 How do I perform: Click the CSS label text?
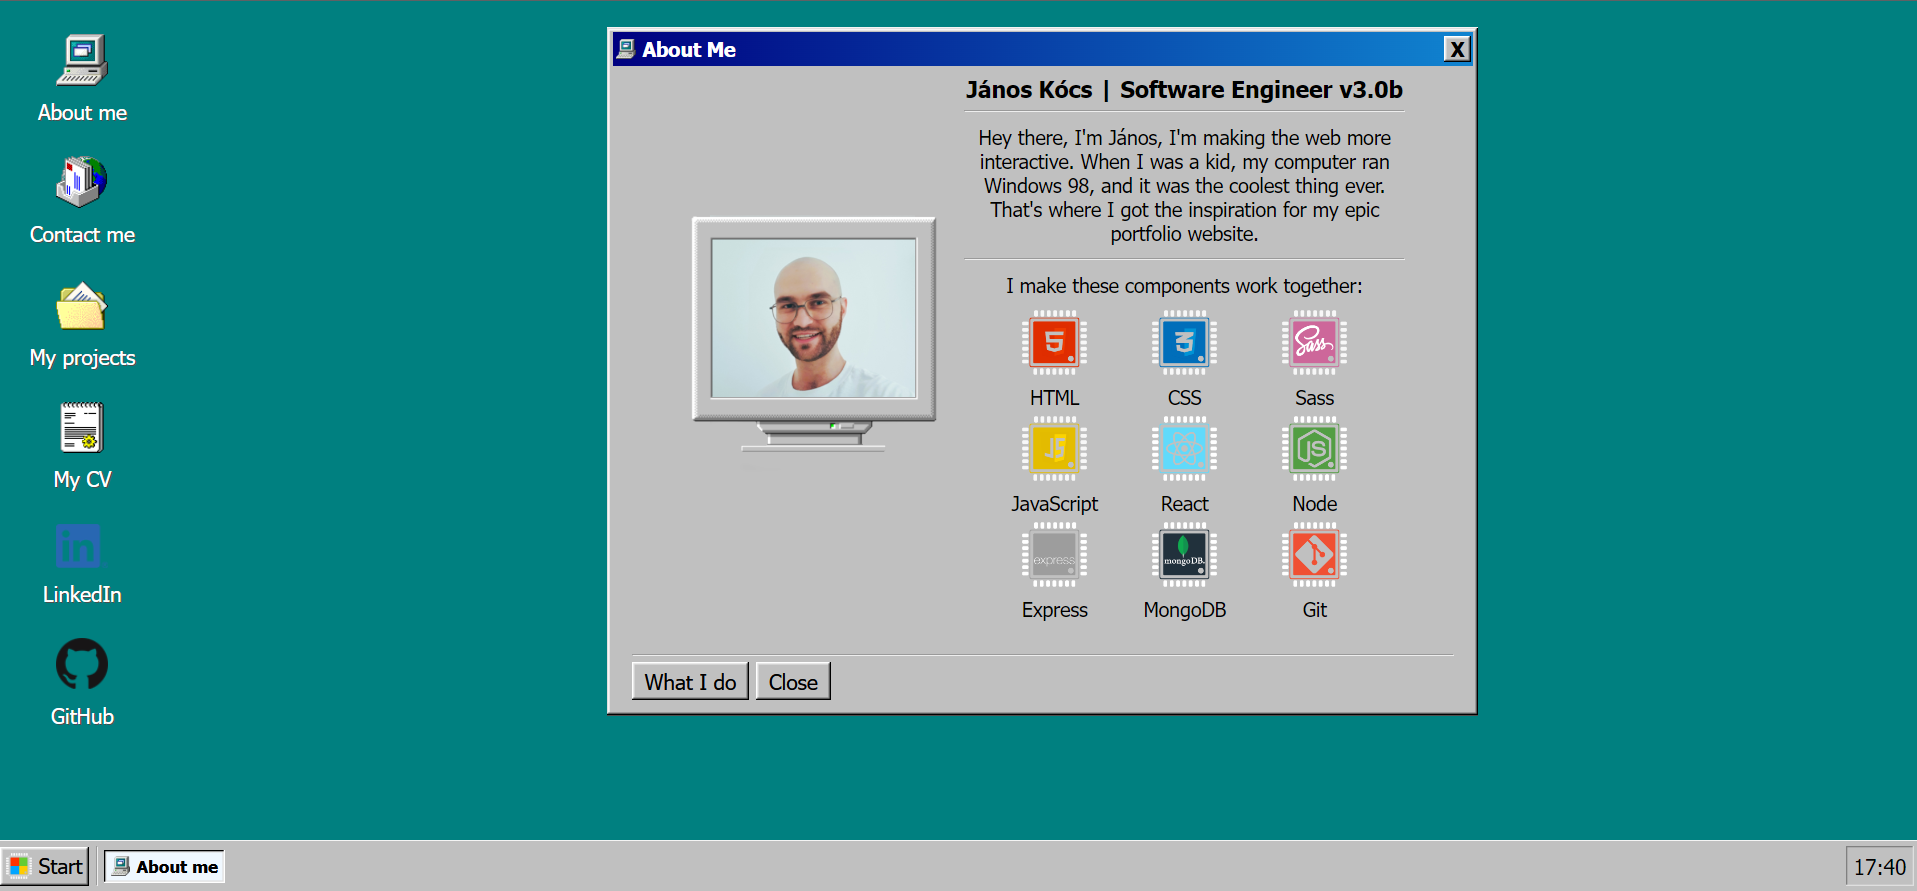point(1184,398)
